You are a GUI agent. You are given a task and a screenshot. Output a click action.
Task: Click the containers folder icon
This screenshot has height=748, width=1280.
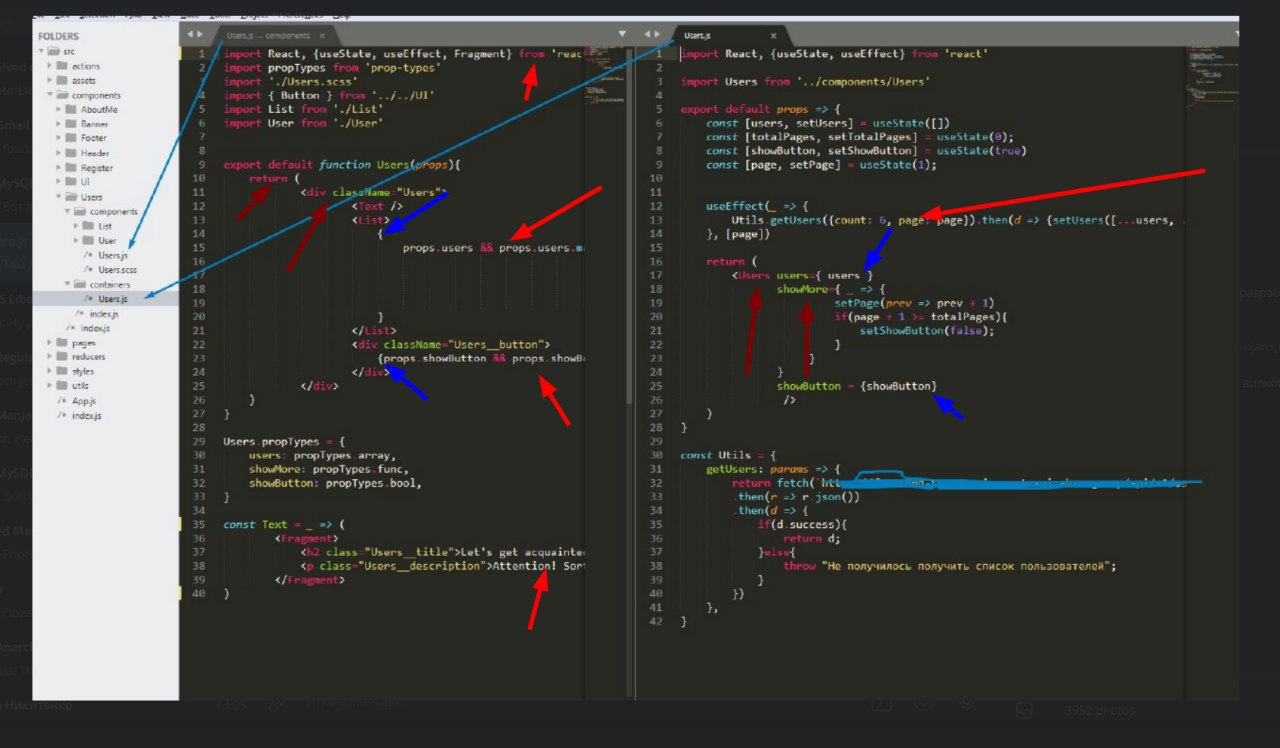coord(80,284)
